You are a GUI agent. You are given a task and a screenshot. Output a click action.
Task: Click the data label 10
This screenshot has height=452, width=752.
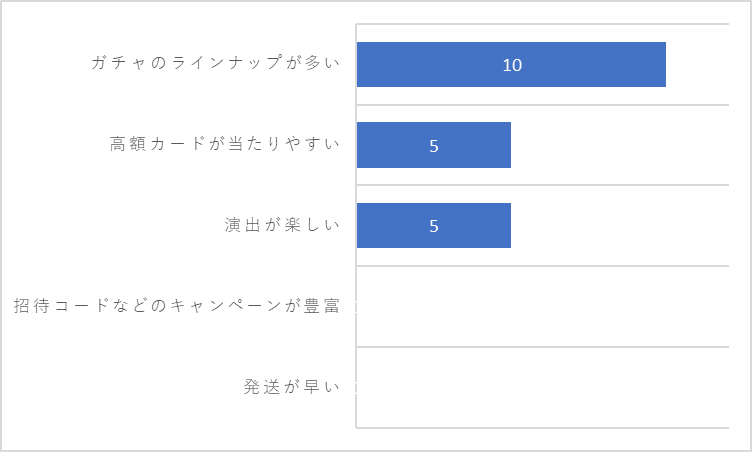click(x=512, y=65)
